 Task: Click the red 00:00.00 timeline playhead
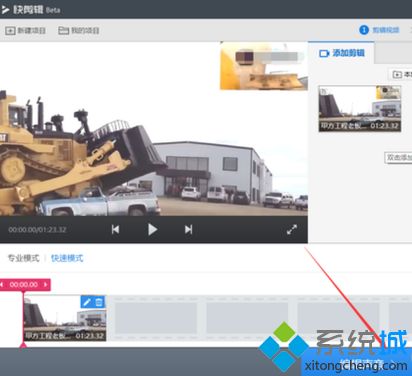[24, 285]
